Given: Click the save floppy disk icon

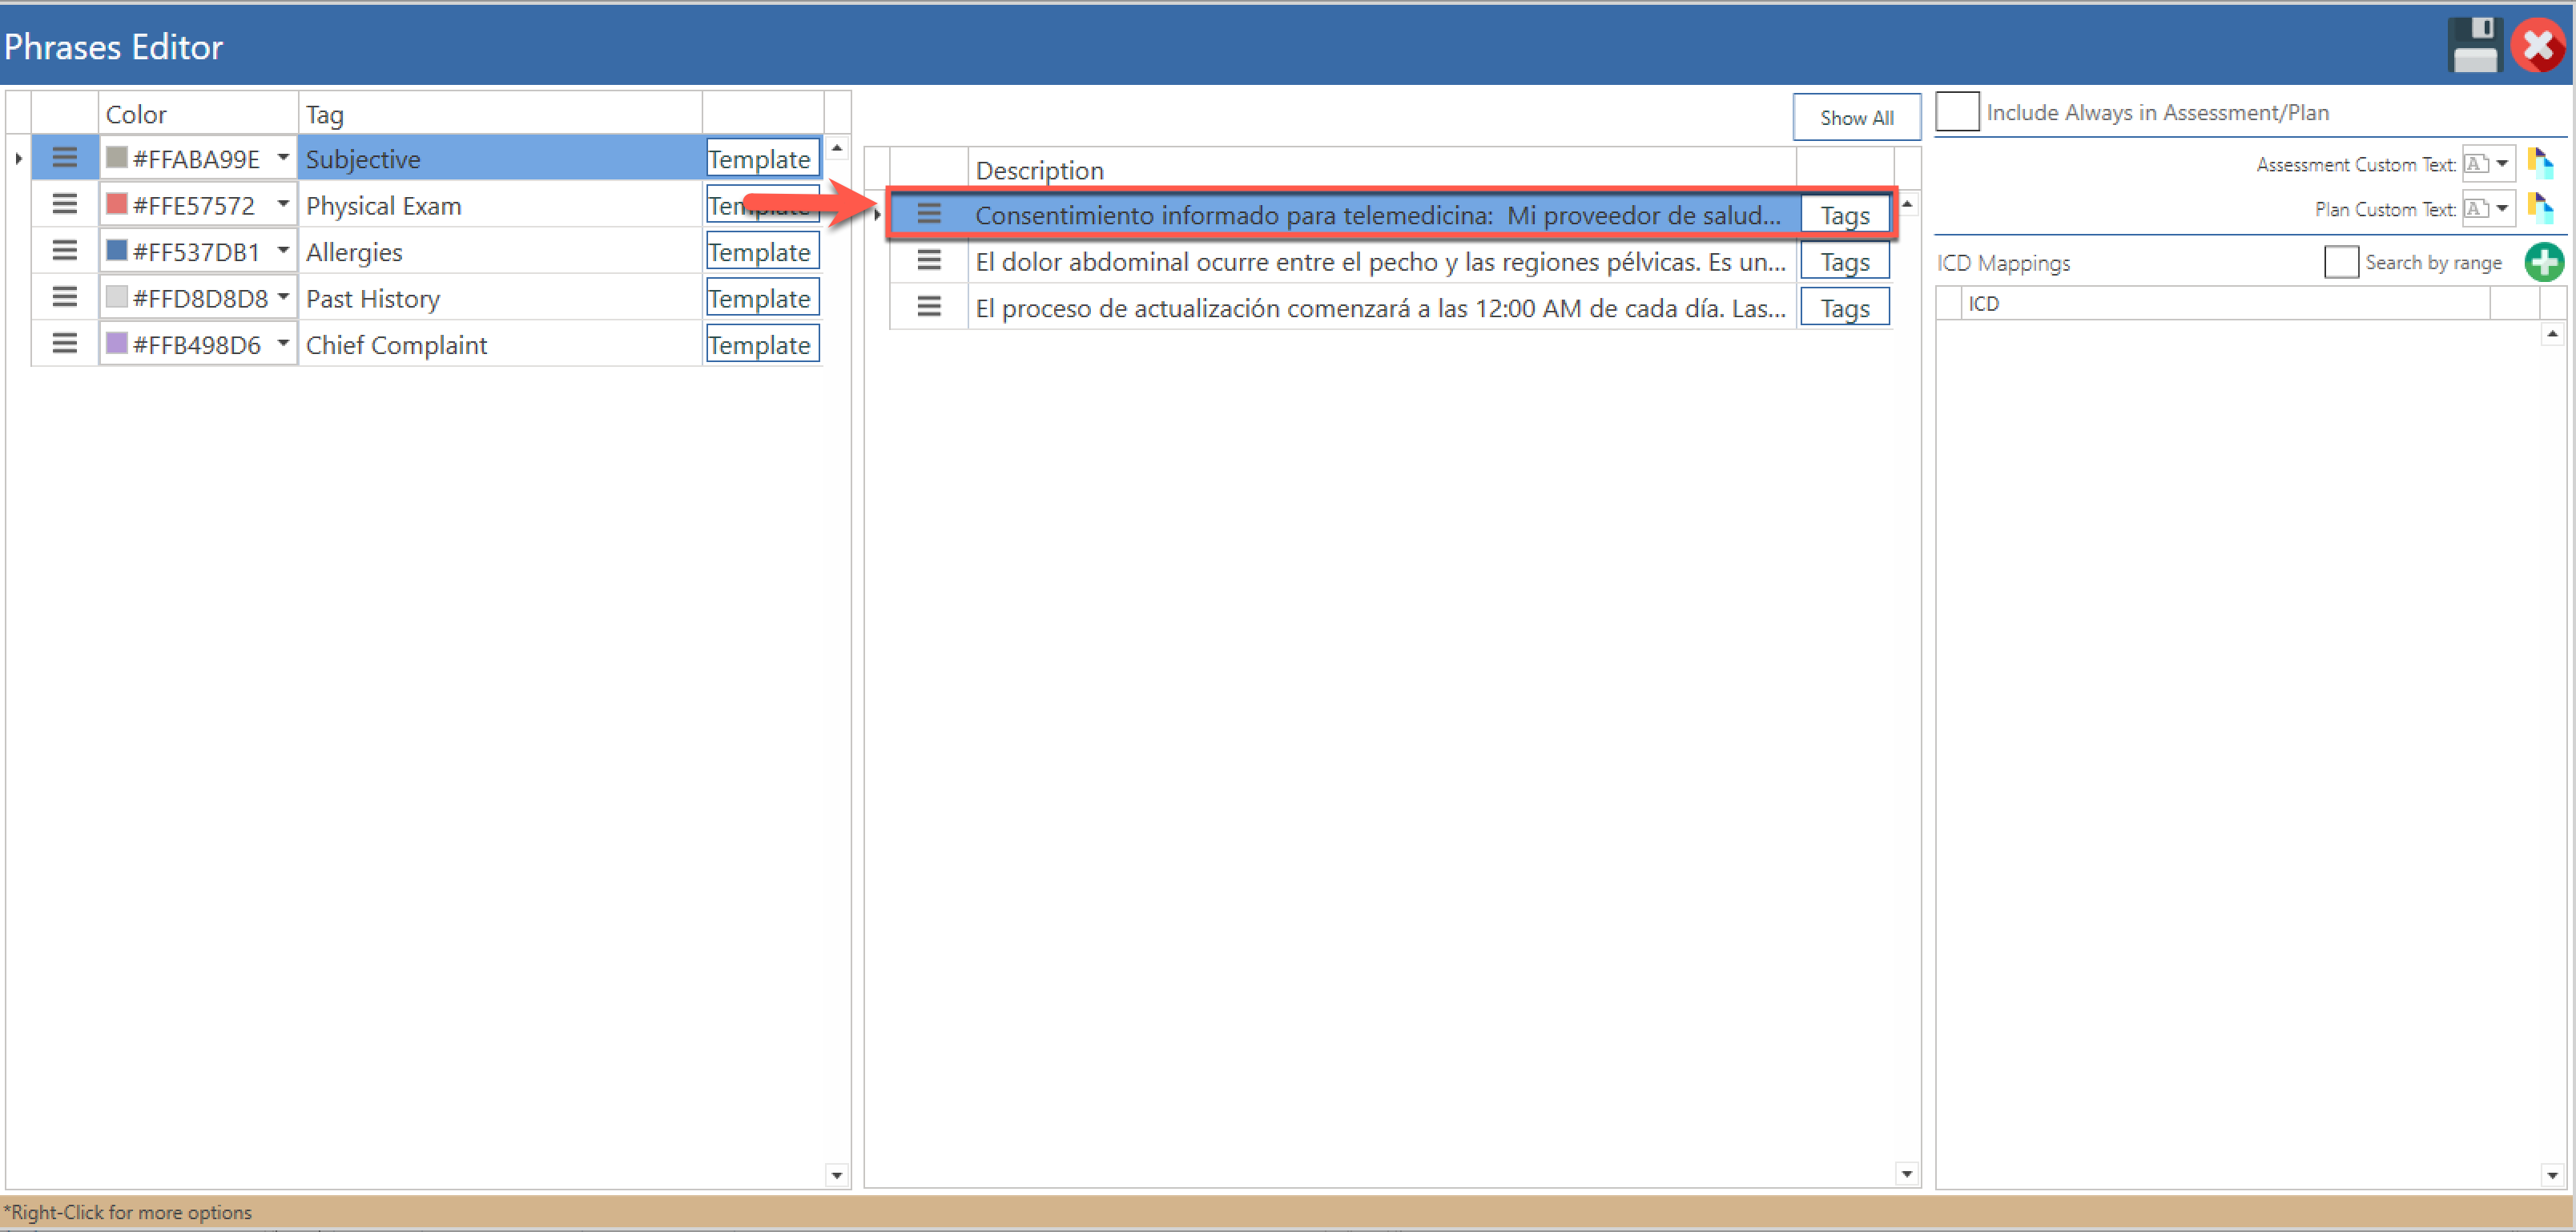Looking at the screenshot, I should tap(2474, 45).
